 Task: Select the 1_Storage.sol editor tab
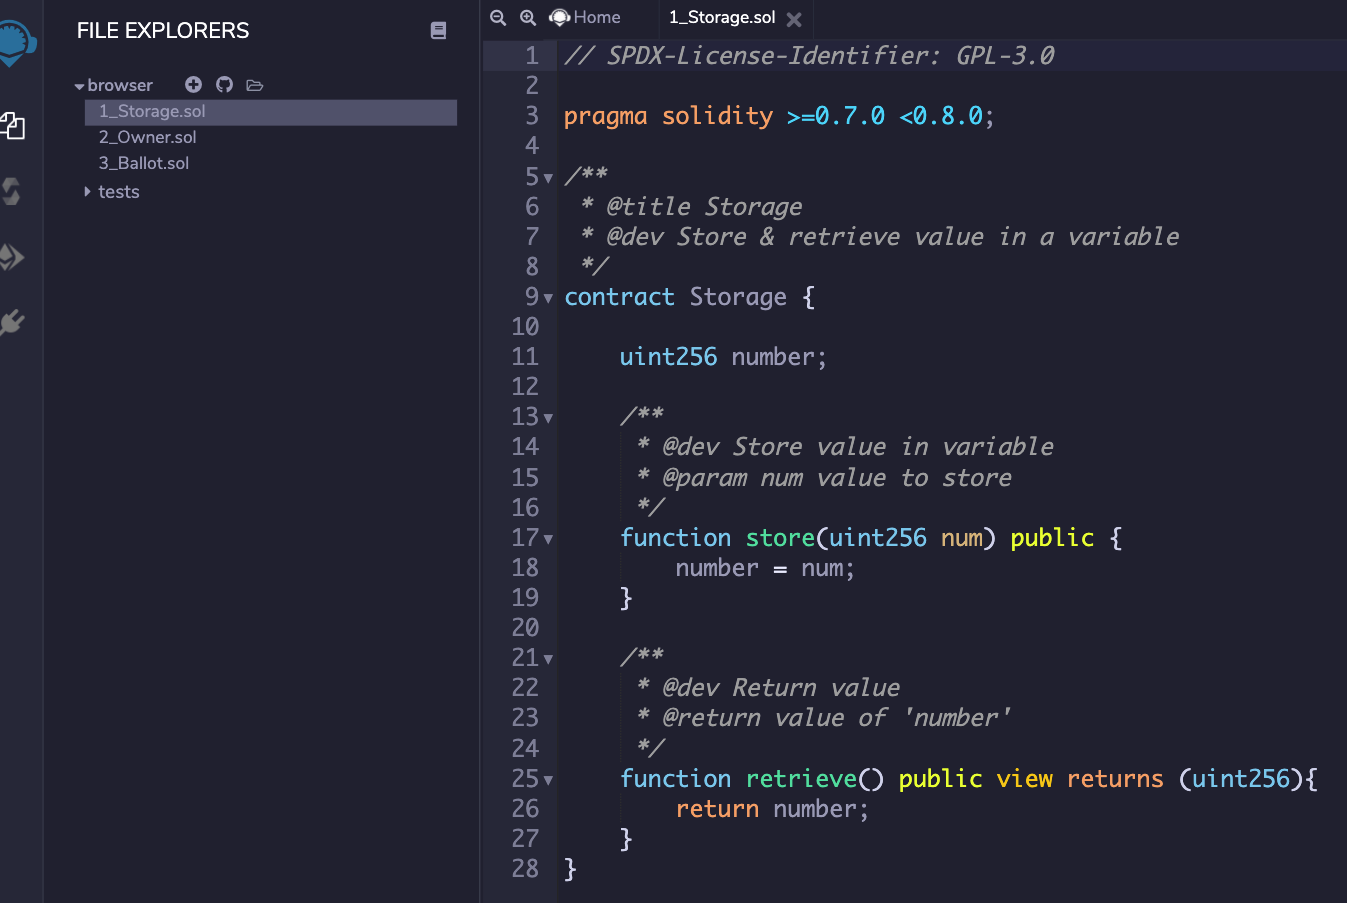[724, 17]
